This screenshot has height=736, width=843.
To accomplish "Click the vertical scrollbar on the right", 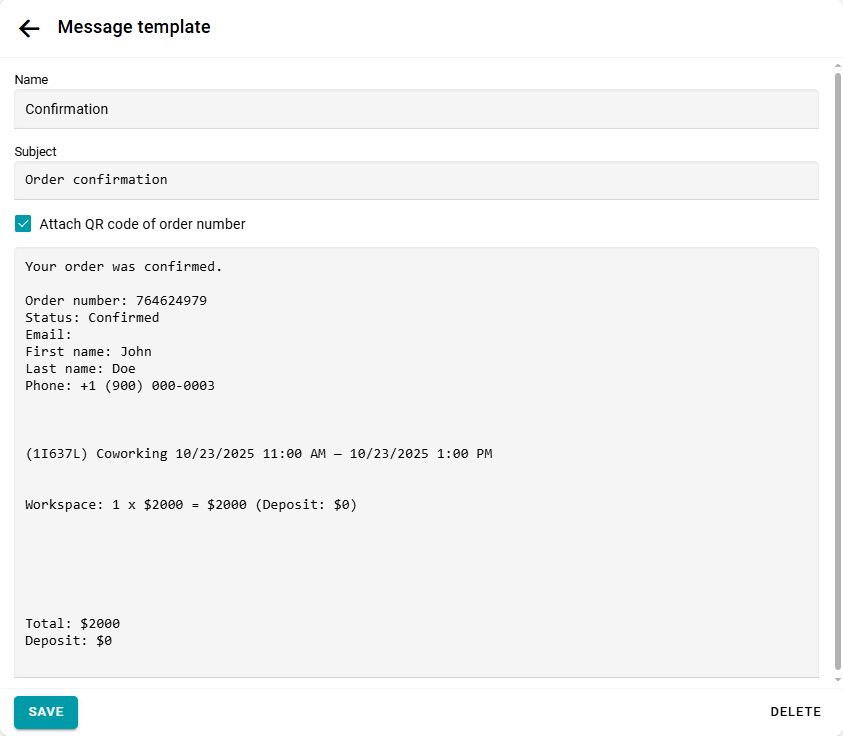I will click(838, 370).
